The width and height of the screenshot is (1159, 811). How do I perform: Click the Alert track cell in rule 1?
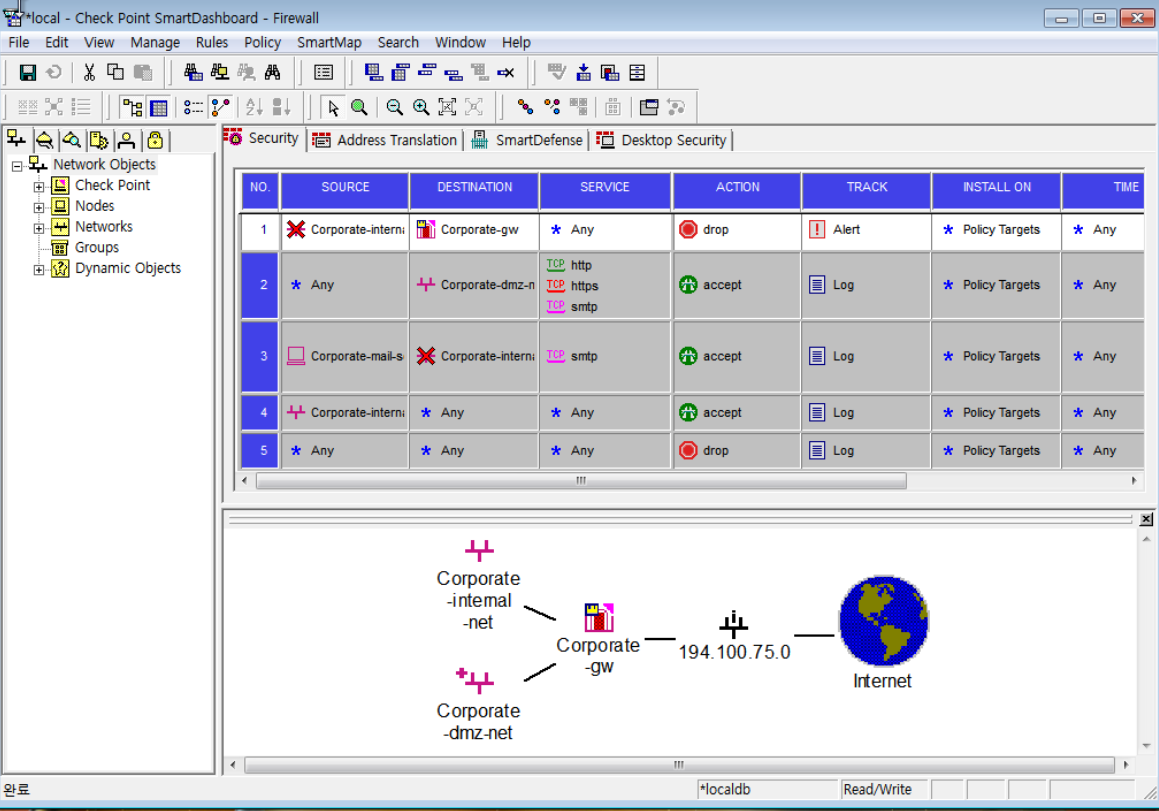tap(866, 230)
